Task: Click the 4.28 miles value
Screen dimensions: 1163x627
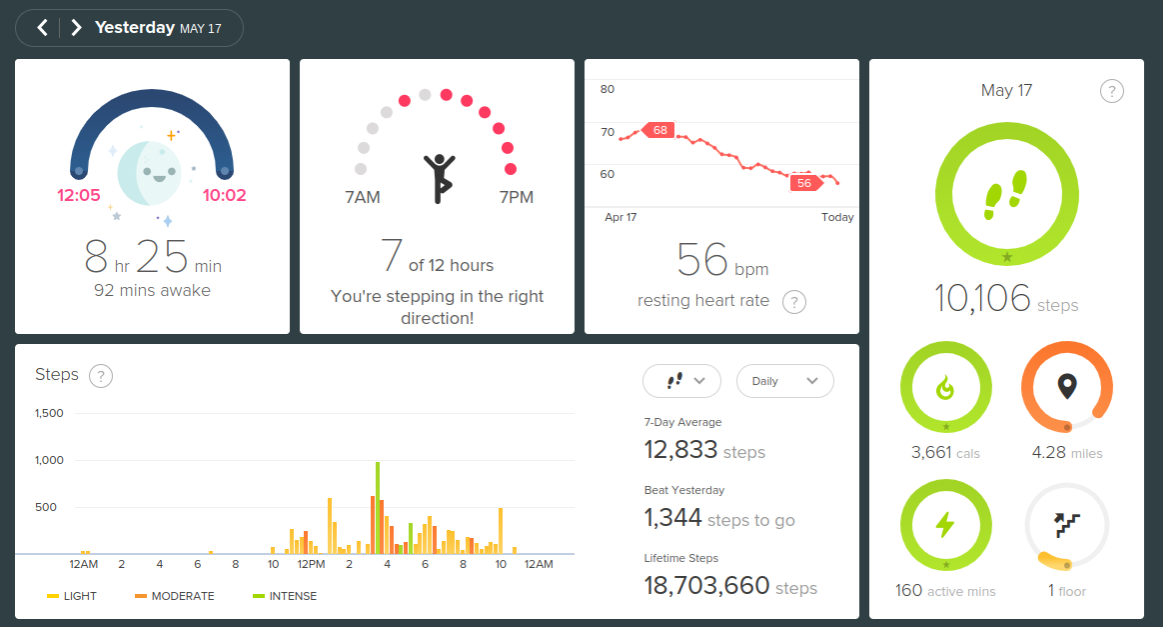Action: pos(1067,453)
